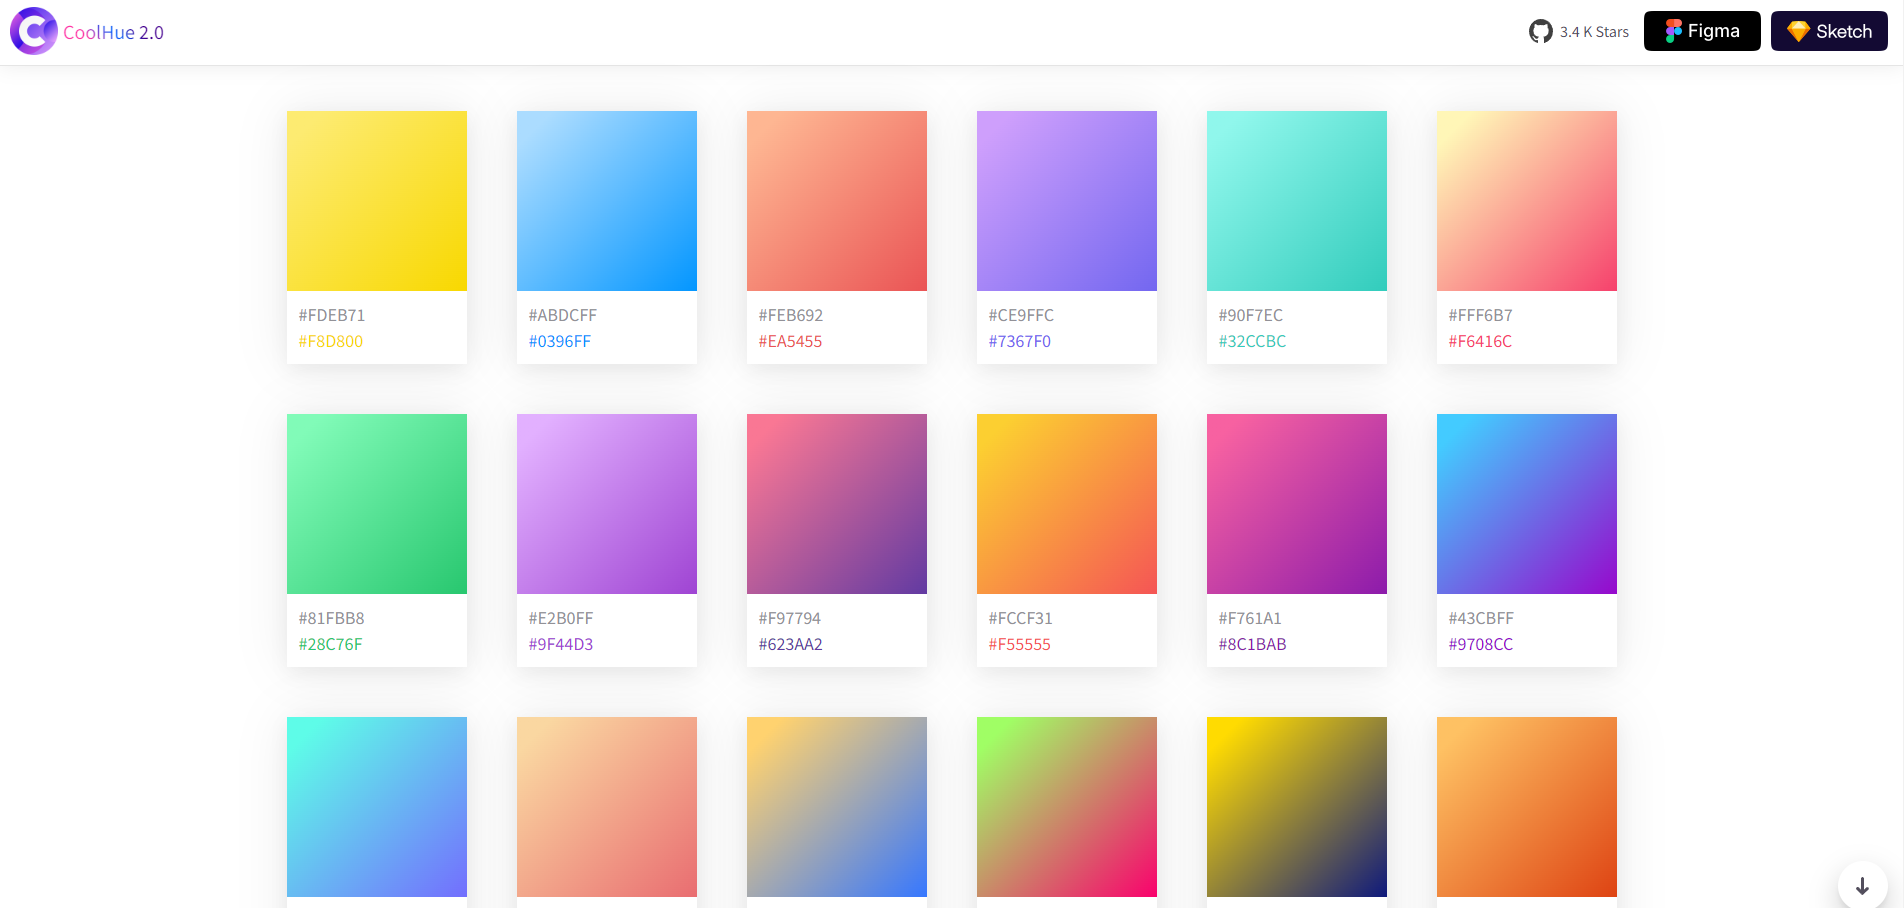
Task: Click the Sketch diamond icon
Action: 1798,32
